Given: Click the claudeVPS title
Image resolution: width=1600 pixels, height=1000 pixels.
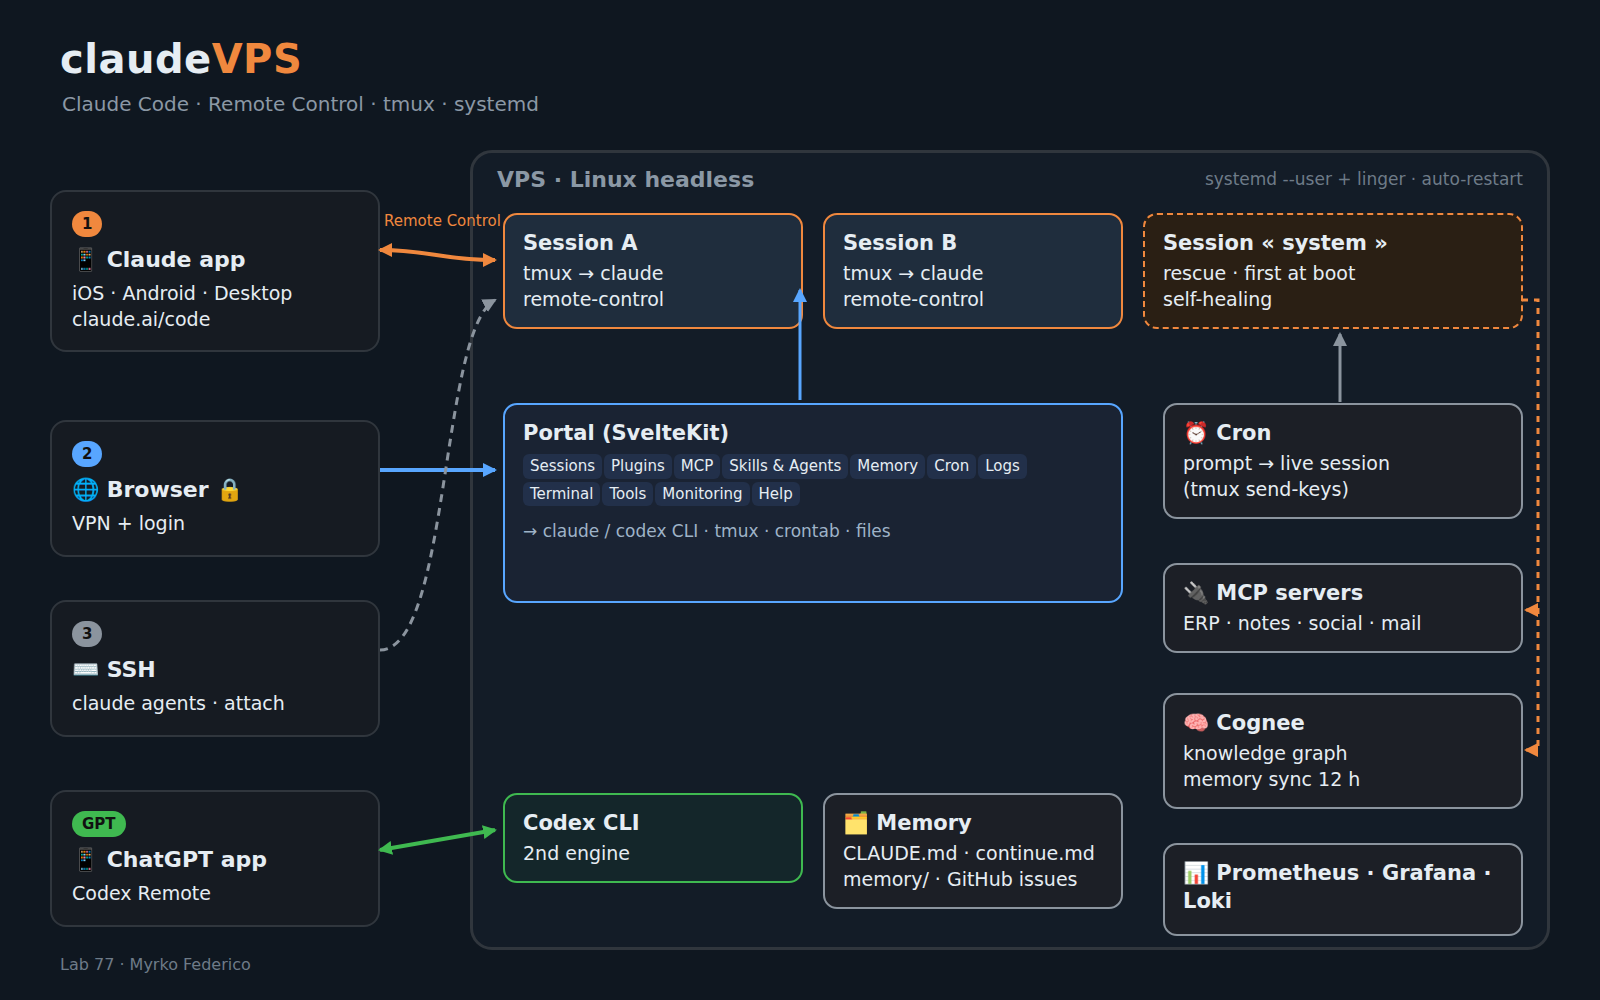Looking at the screenshot, I should 180,59.
